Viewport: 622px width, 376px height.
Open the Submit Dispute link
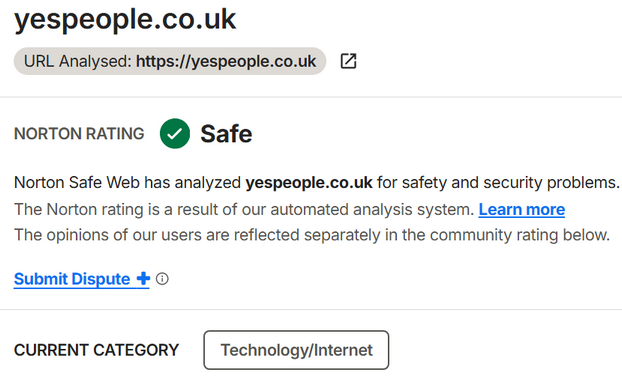click(x=72, y=279)
